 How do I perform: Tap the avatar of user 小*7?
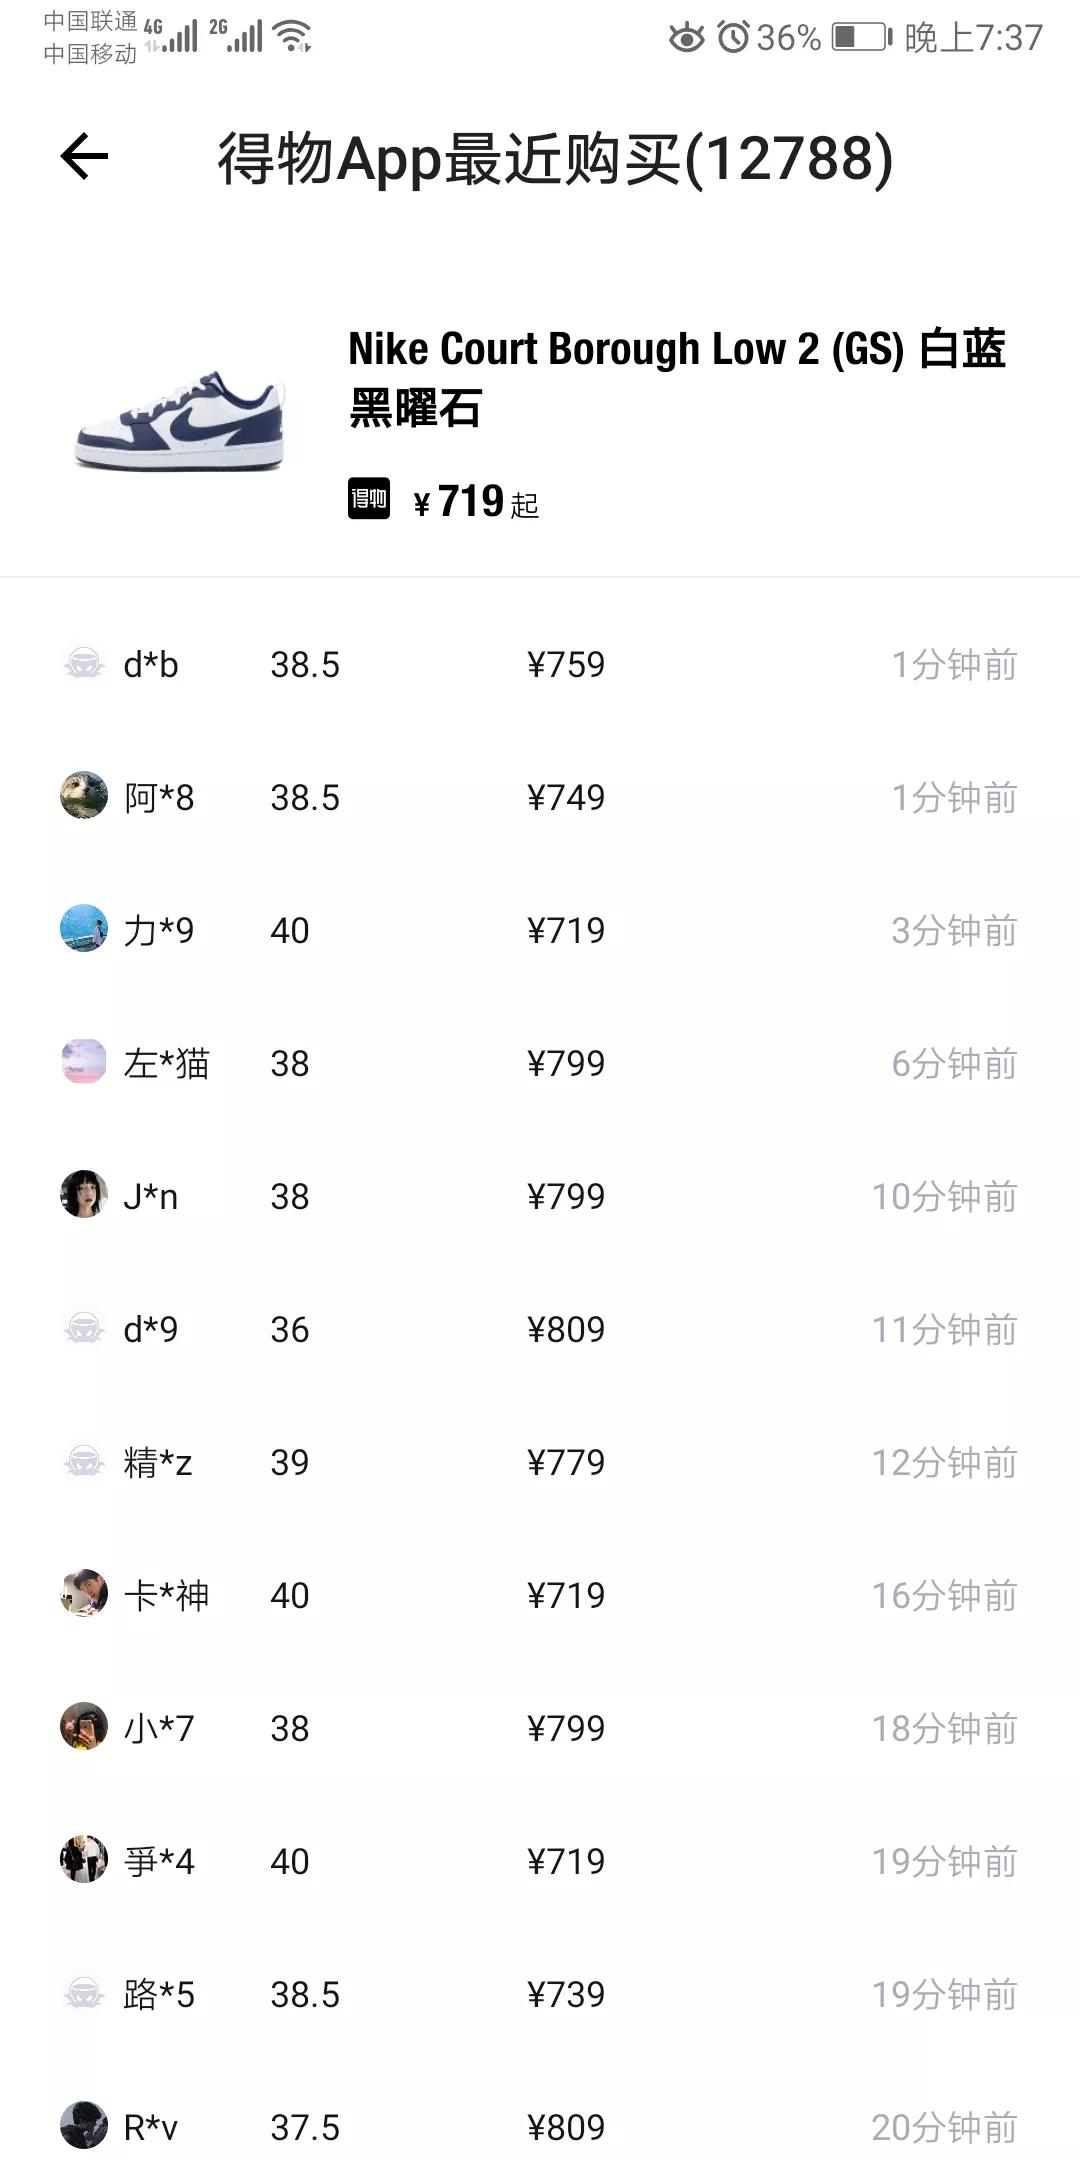tap(84, 1727)
